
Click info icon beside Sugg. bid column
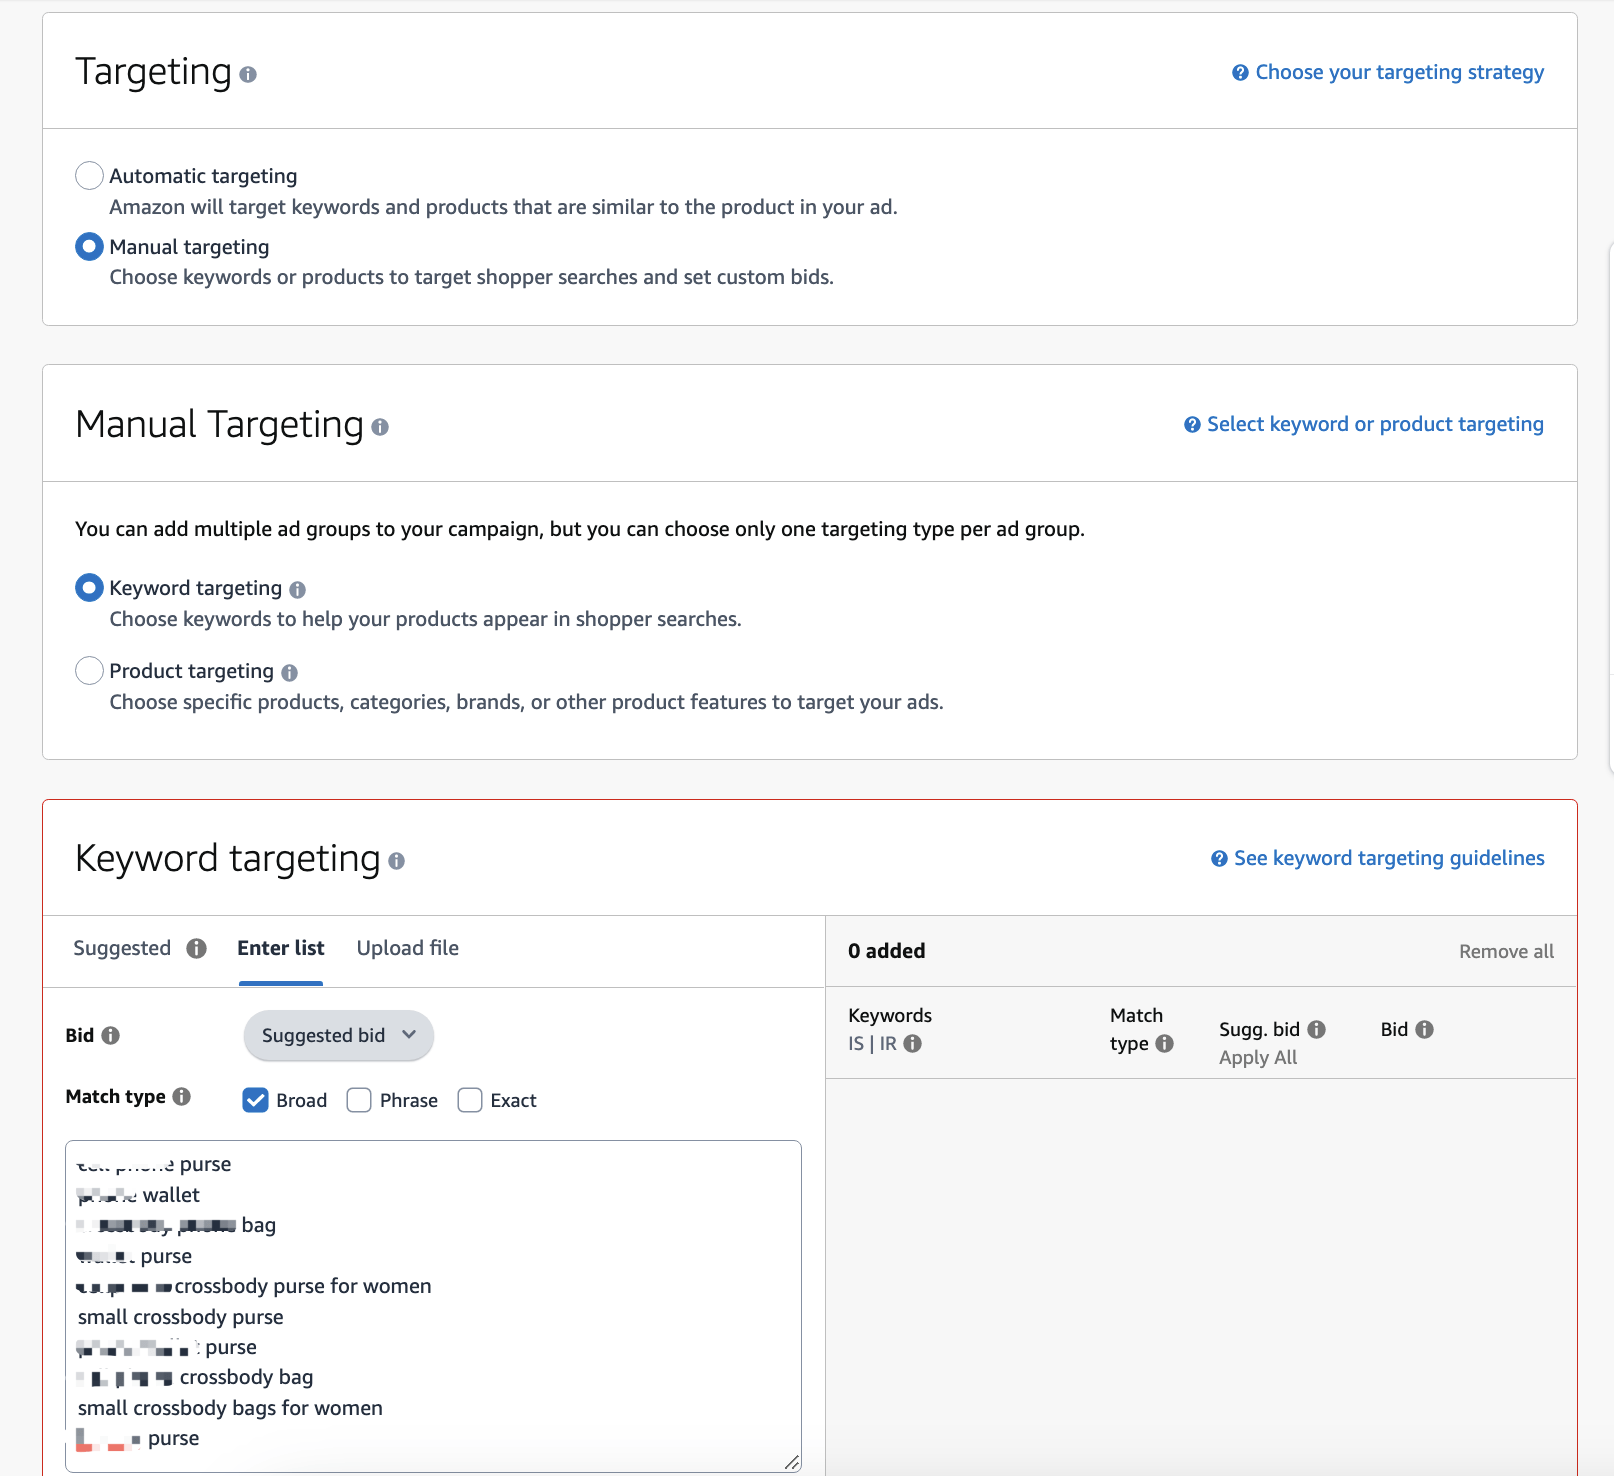coord(1316,1029)
